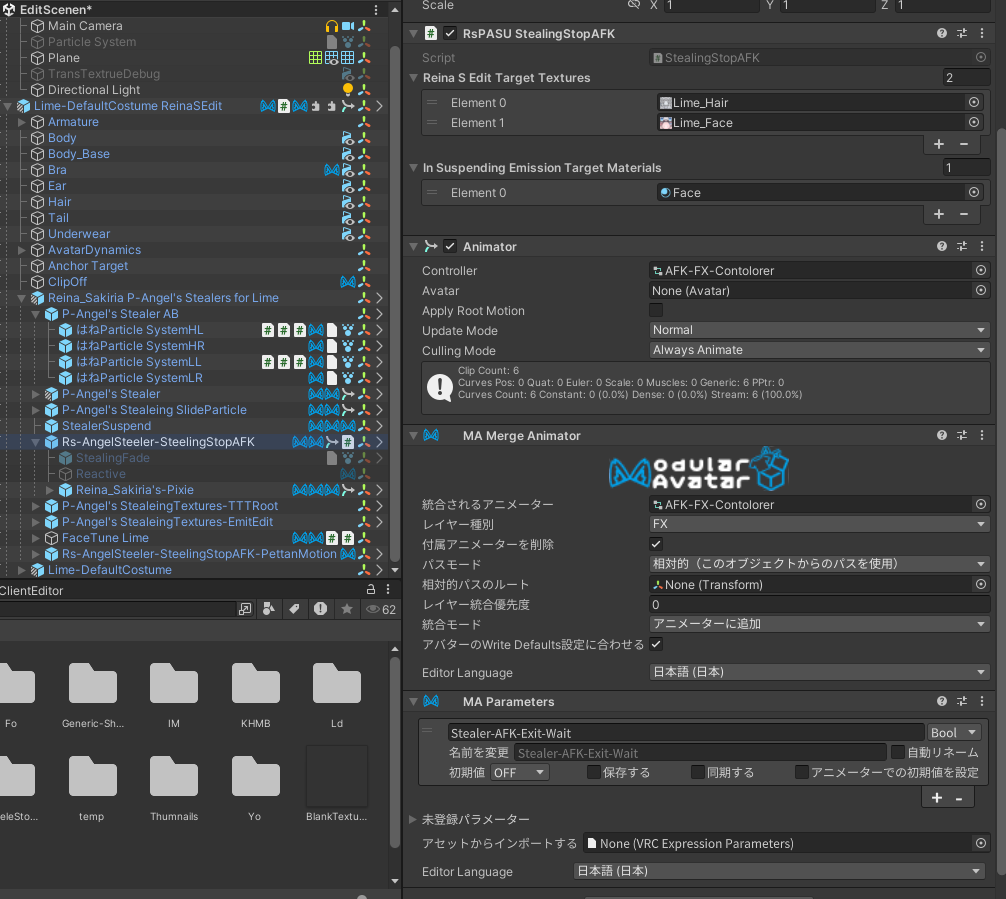
Task: Add element to Reina S Edit Target Textures
Action: pyautogui.click(x=939, y=144)
